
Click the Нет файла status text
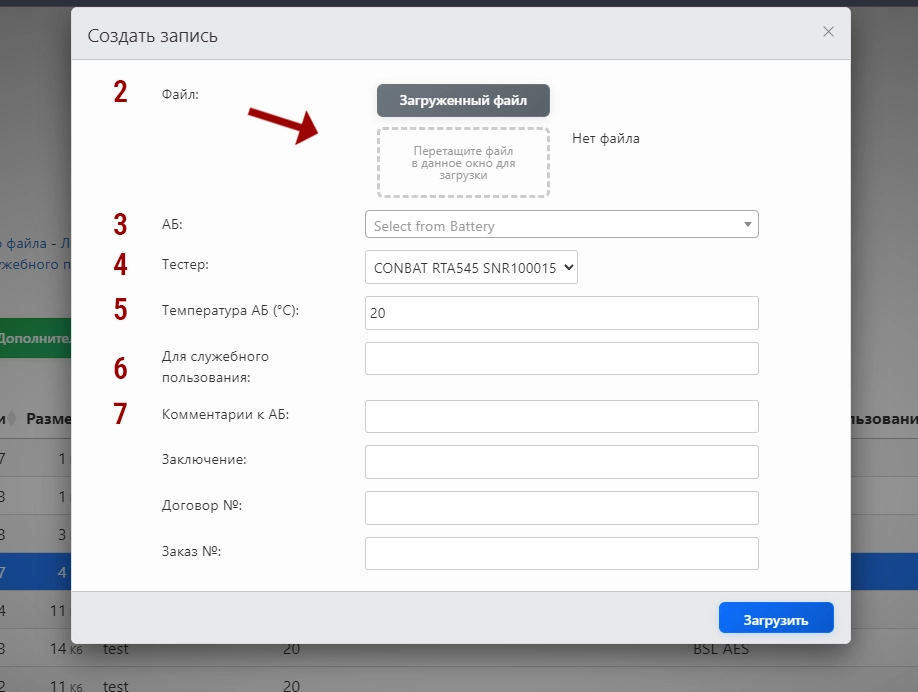[x=605, y=139]
